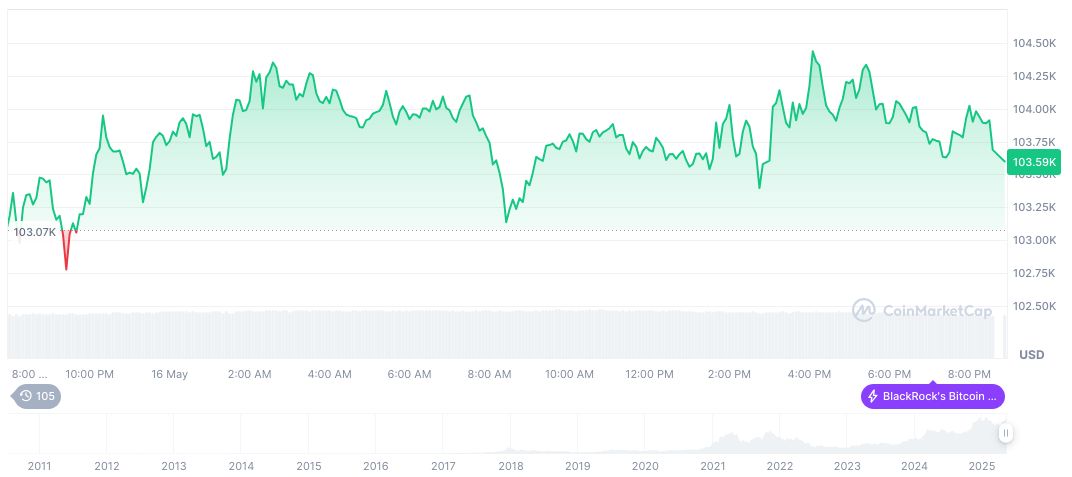The width and height of the screenshot is (1072, 477).
Task: Jump to 2014 on the overview timeline
Action: point(241,466)
